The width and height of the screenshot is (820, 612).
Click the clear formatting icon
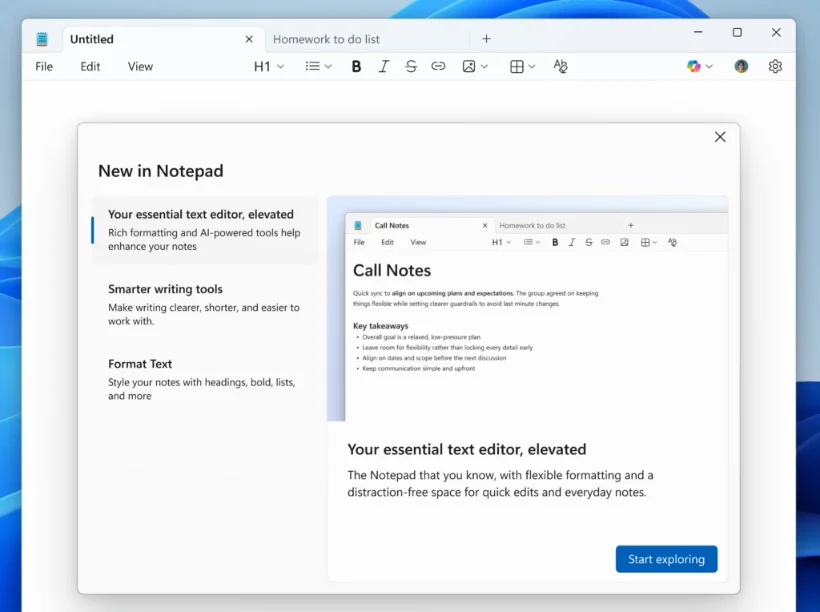tap(560, 67)
